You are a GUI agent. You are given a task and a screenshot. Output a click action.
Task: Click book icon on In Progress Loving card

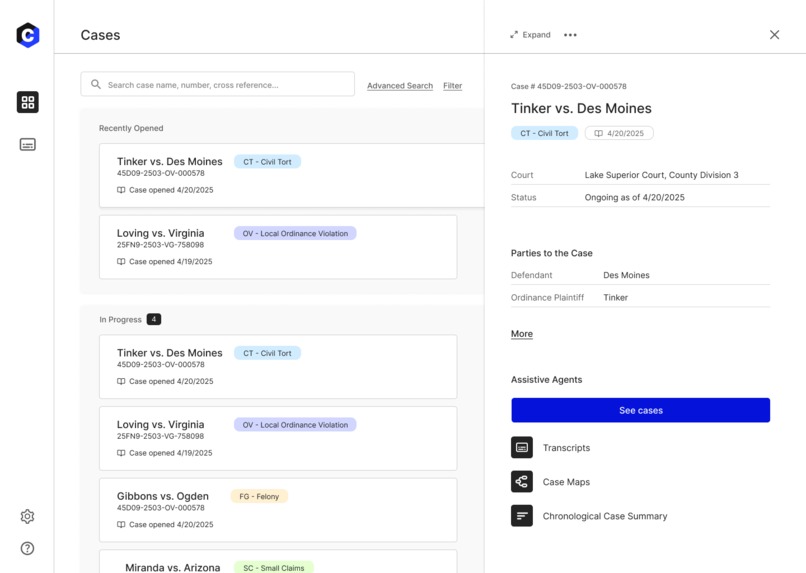click(121, 453)
